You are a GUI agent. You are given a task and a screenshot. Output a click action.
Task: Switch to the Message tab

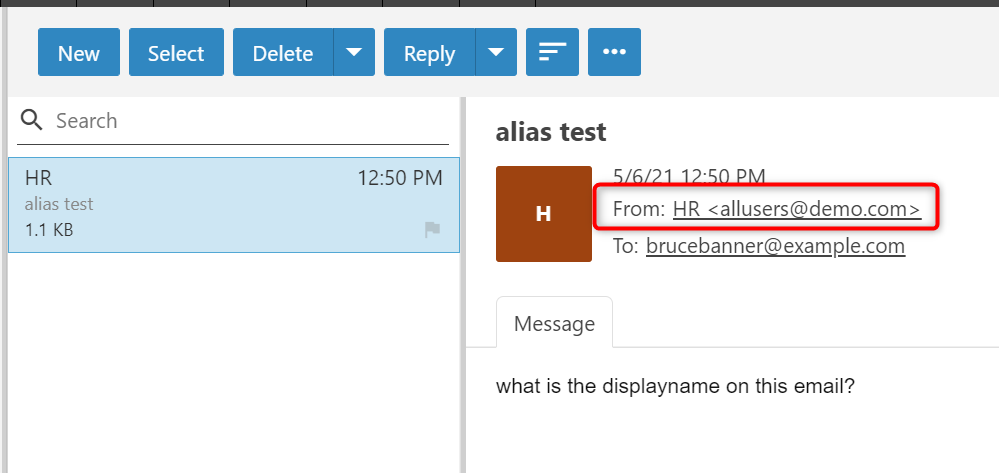[554, 323]
